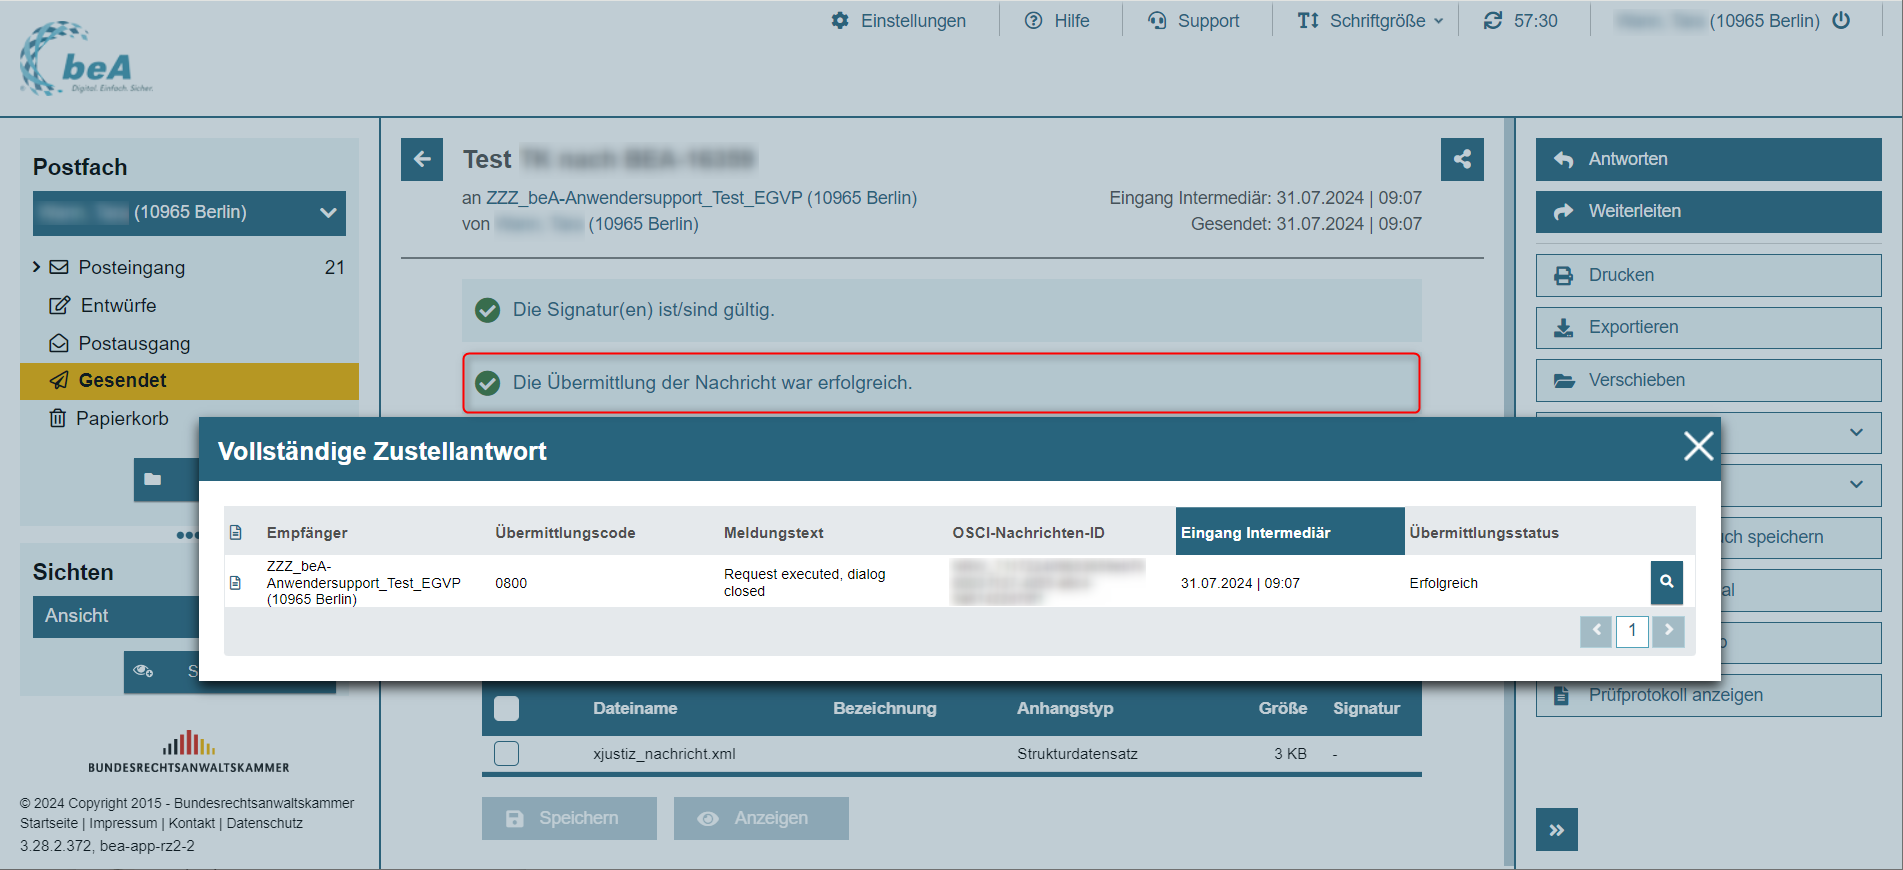Open the Entwürfe folder
1903x870 pixels.
(x=118, y=305)
